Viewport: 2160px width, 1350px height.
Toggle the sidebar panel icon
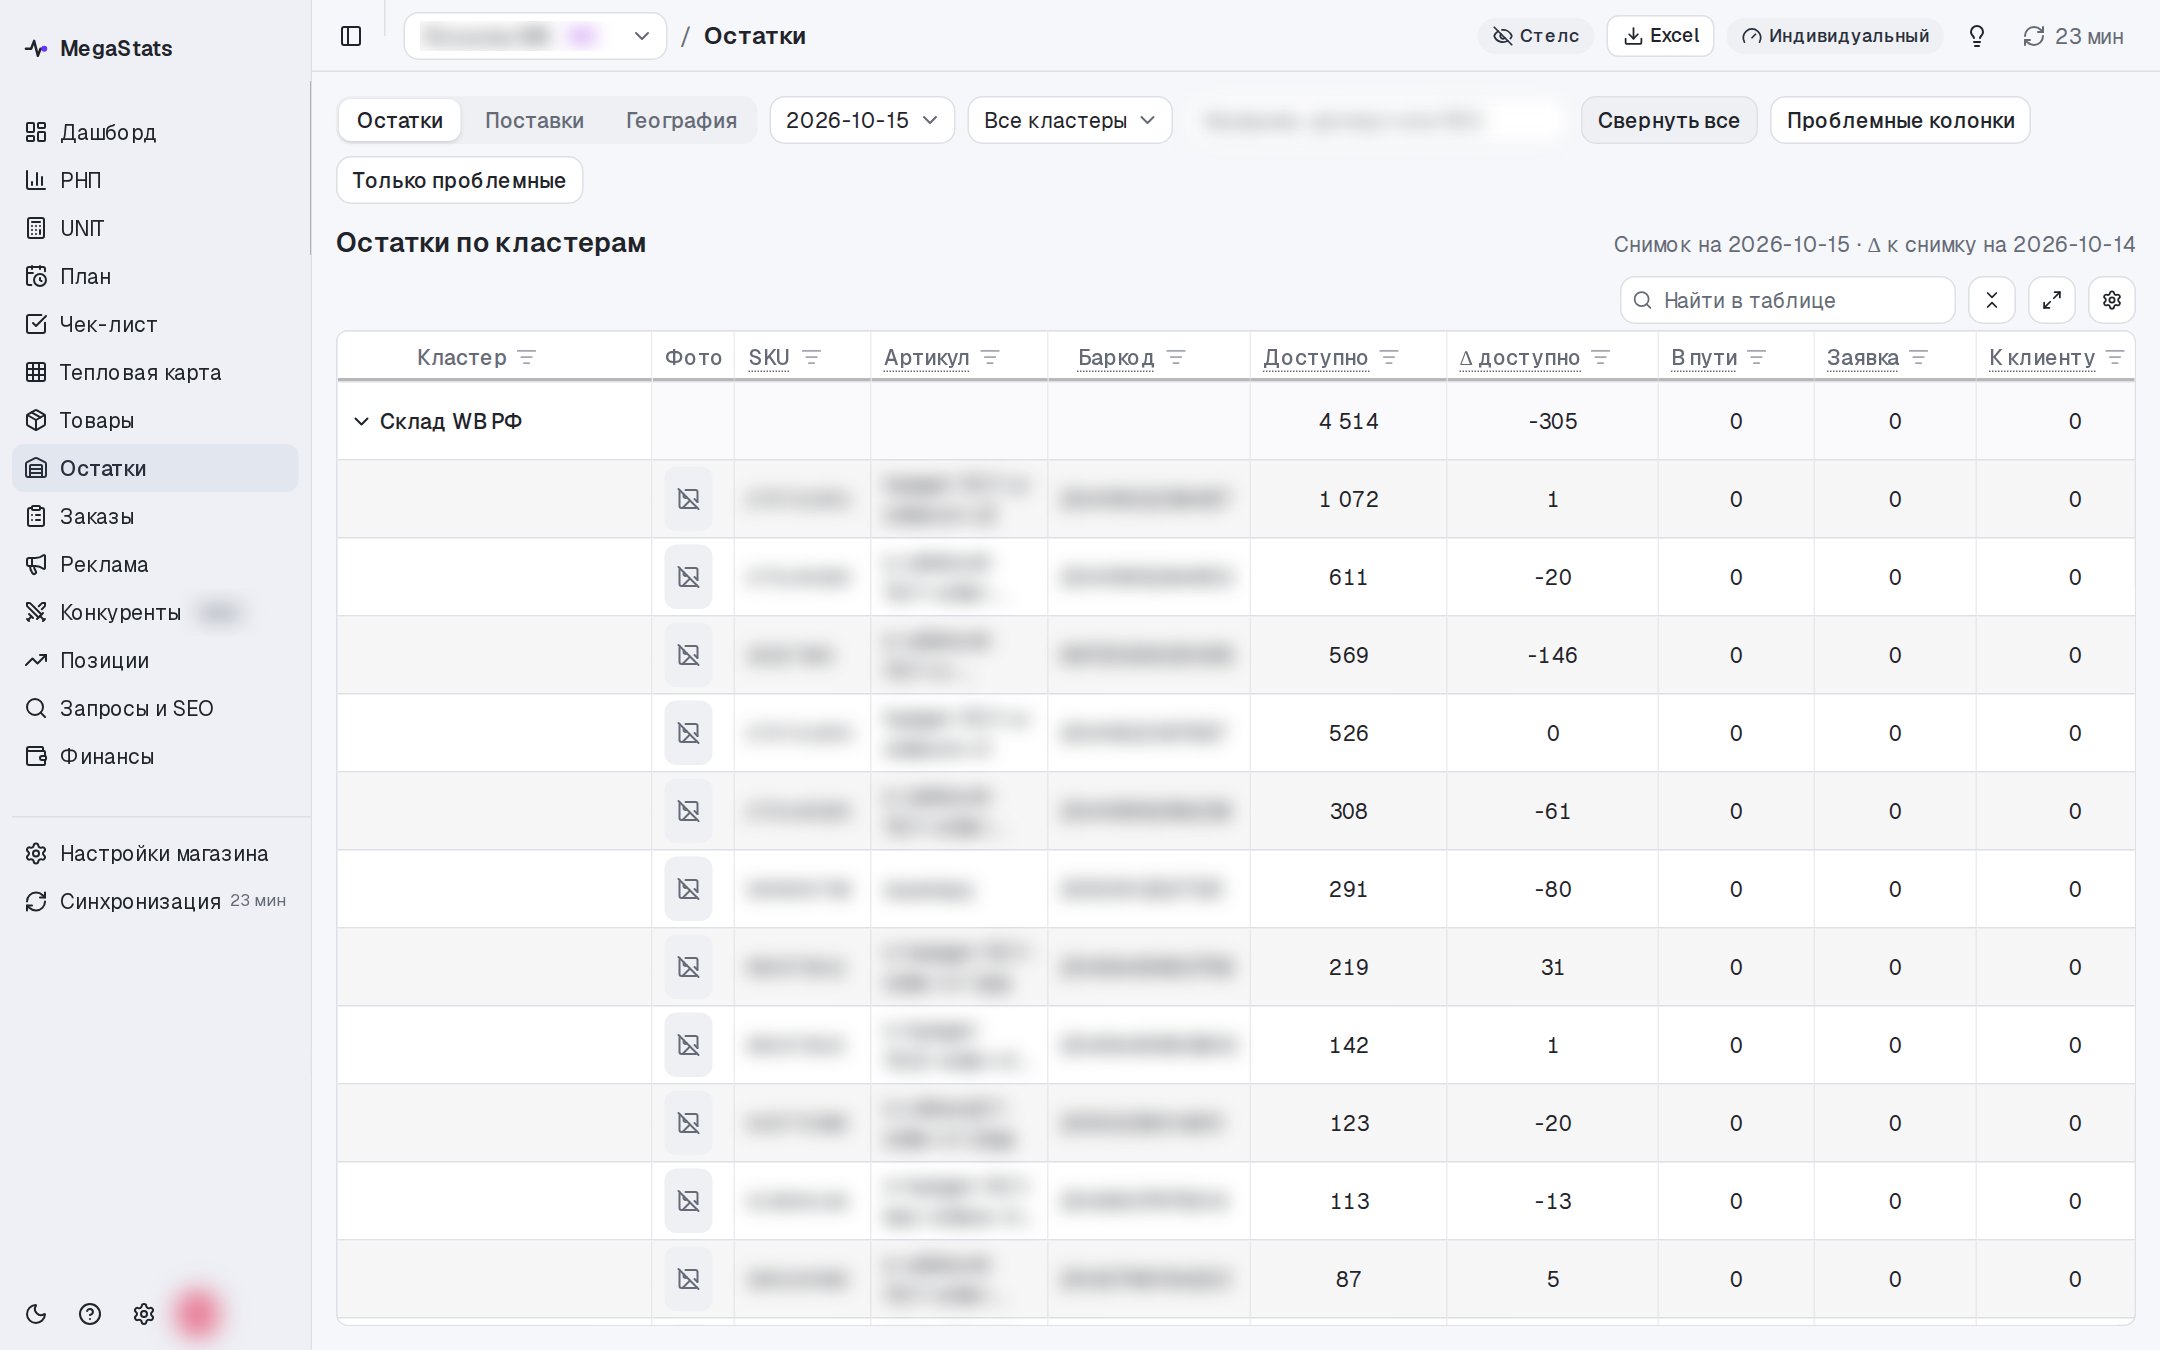[x=351, y=36]
